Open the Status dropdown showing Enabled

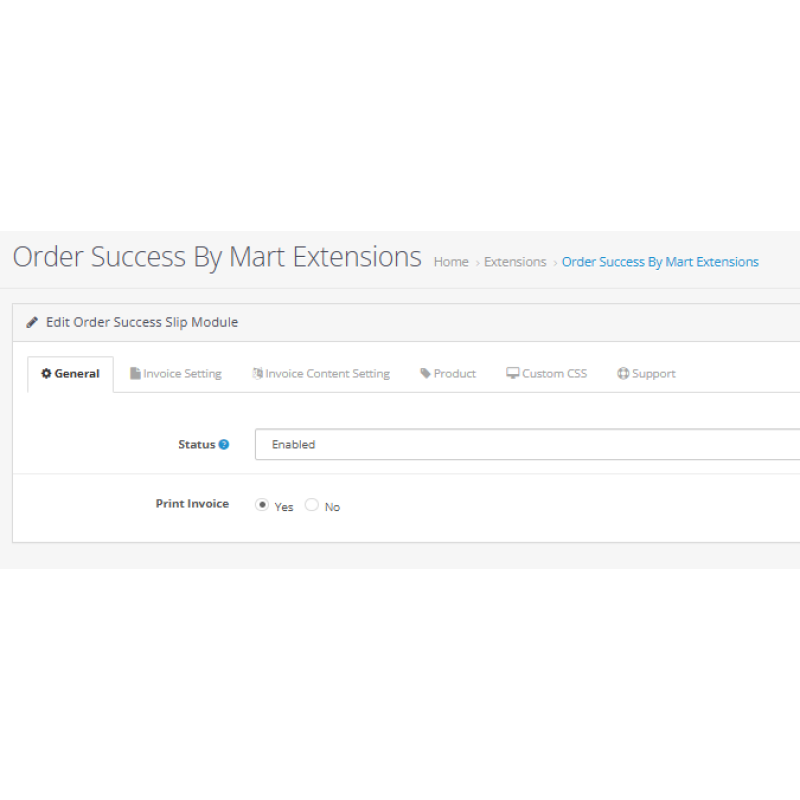coord(527,445)
